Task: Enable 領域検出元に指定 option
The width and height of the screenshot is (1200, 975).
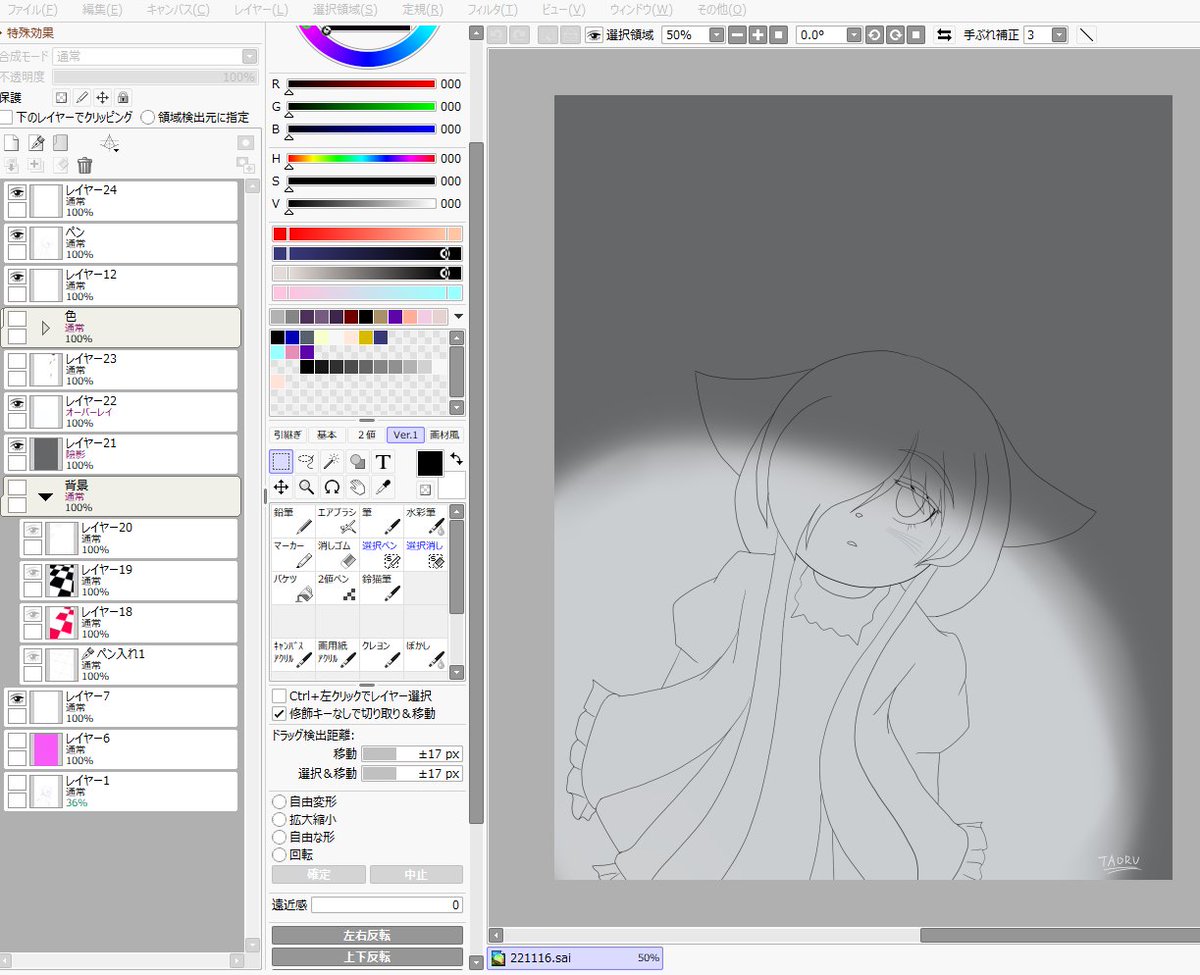Action: 148,117
